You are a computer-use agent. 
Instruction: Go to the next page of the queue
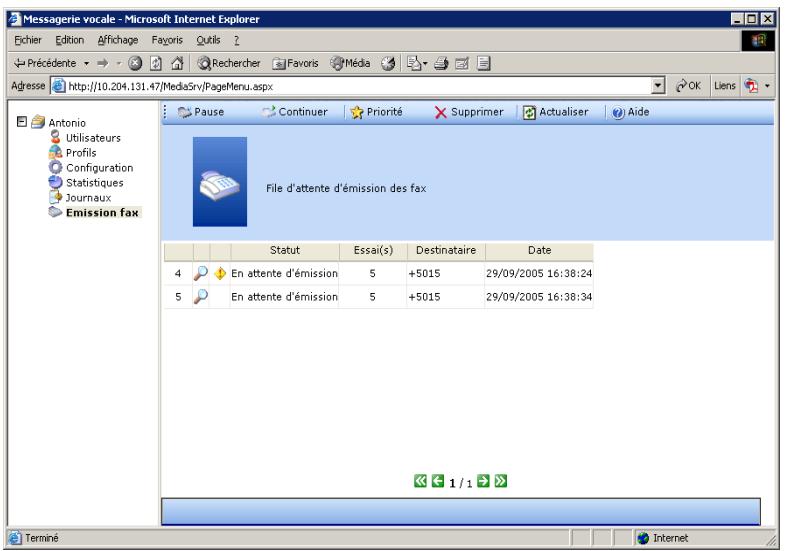point(483,481)
